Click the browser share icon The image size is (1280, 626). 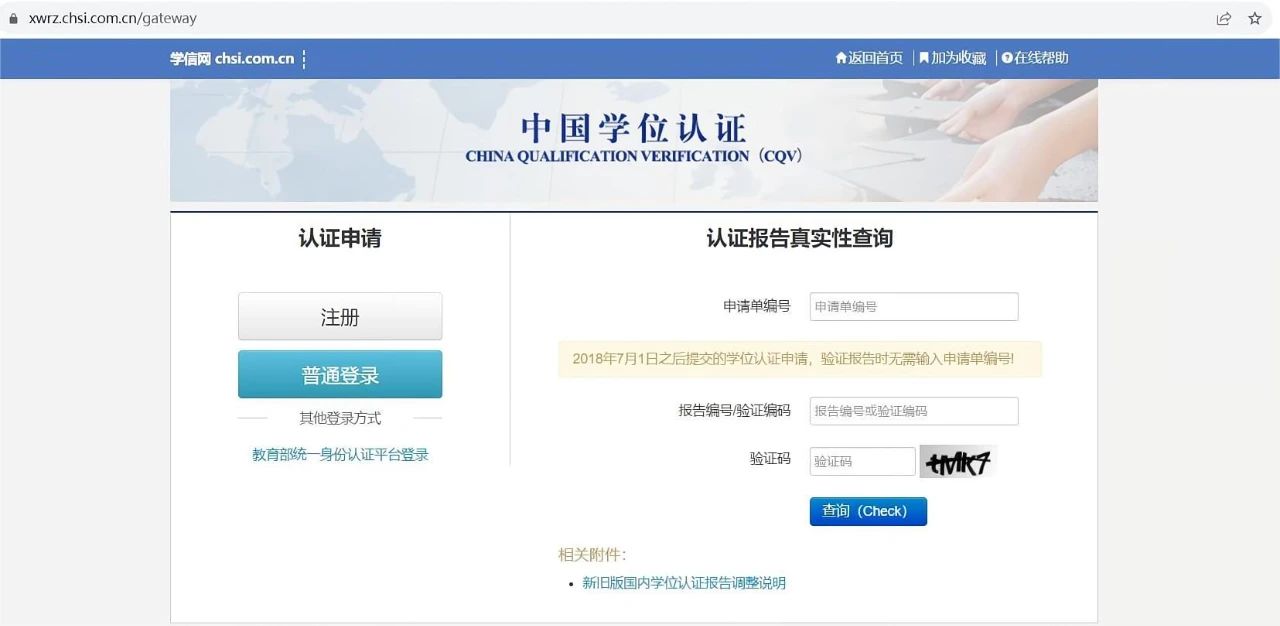(x=1223, y=18)
